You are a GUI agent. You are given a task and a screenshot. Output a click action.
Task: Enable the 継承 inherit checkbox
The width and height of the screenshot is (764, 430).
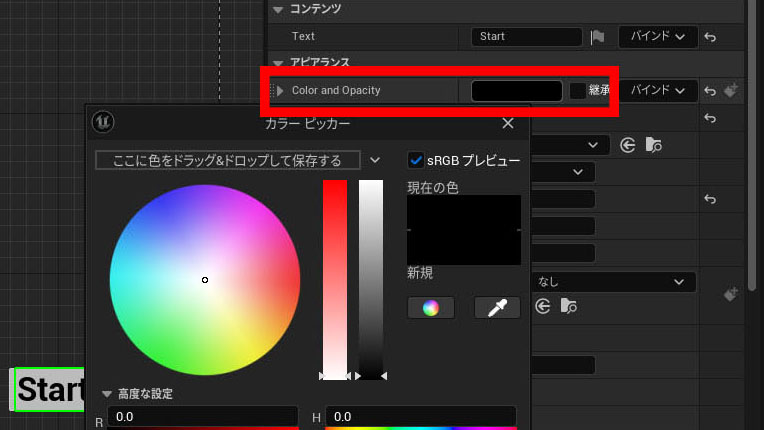[x=578, y=91]
